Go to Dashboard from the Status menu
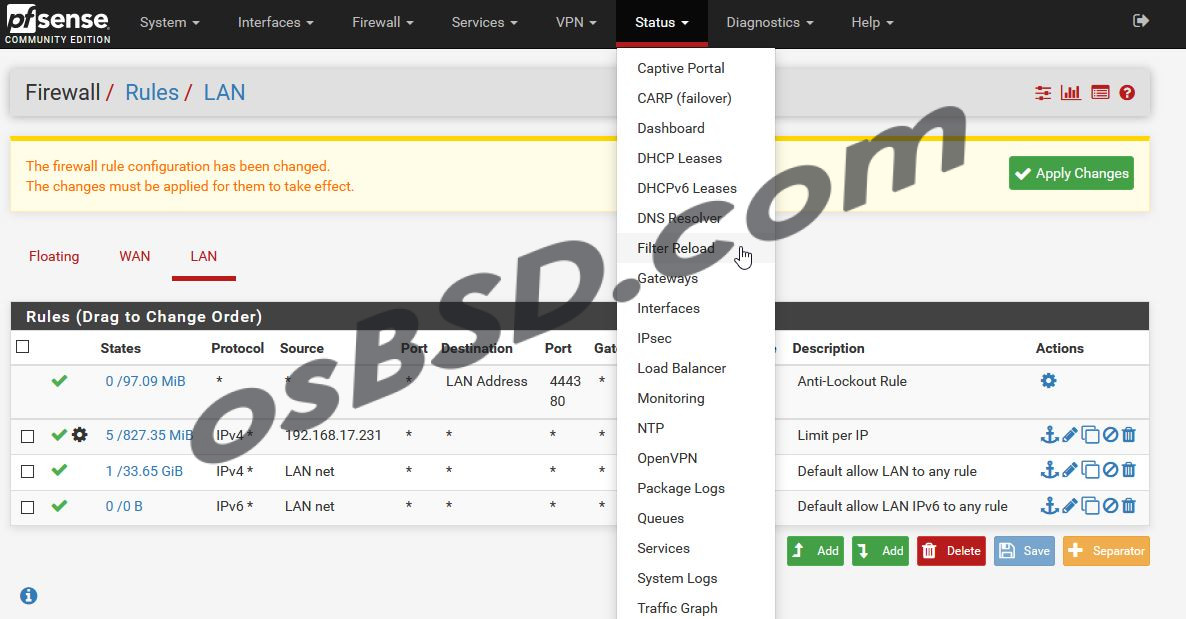1186x619 pixels. [671, 129]
